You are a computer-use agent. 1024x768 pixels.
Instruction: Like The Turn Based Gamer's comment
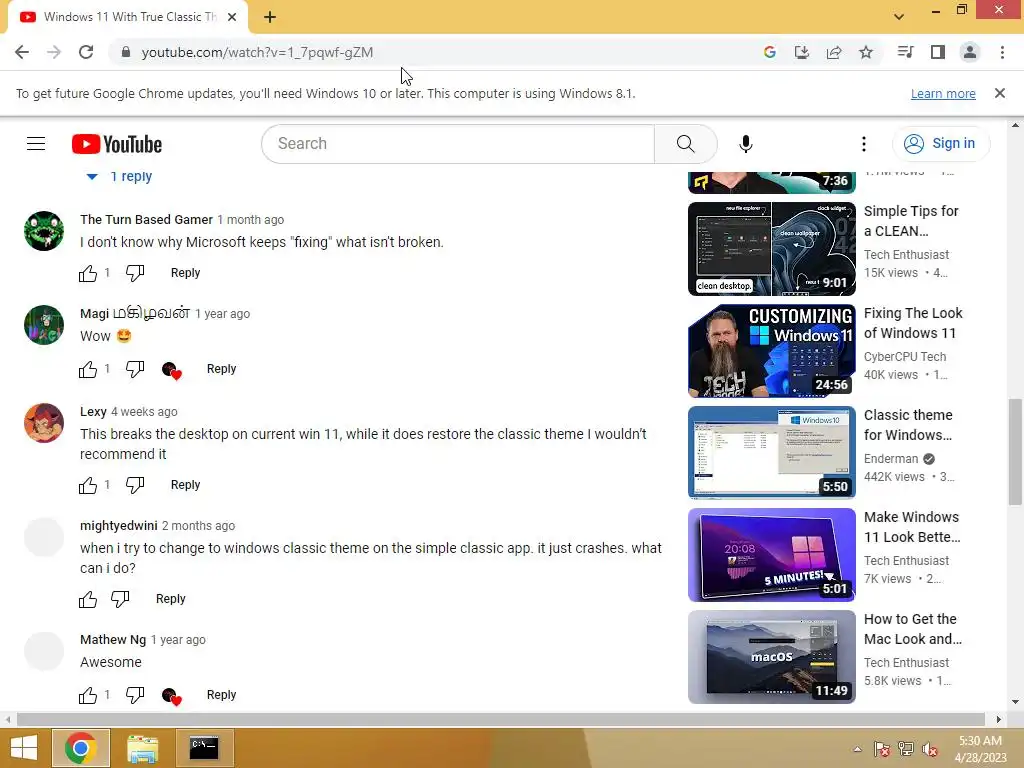point(88,273)
